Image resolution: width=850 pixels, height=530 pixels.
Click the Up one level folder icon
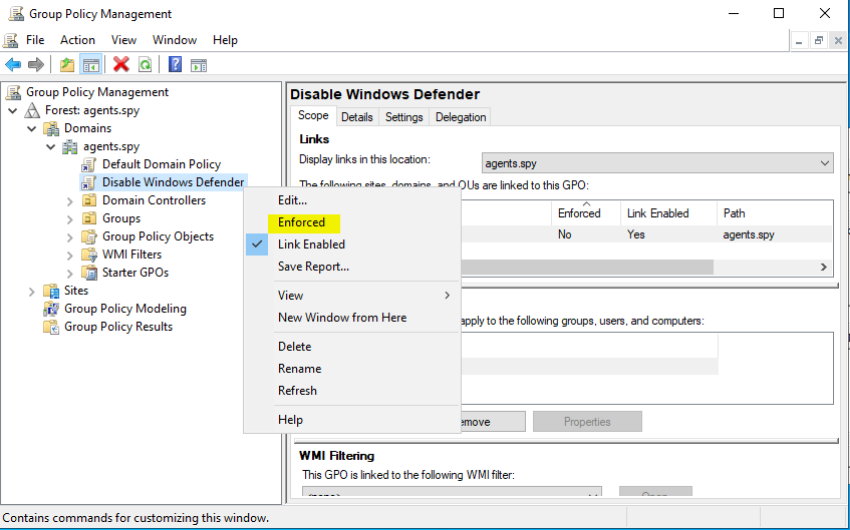[67, 65]
